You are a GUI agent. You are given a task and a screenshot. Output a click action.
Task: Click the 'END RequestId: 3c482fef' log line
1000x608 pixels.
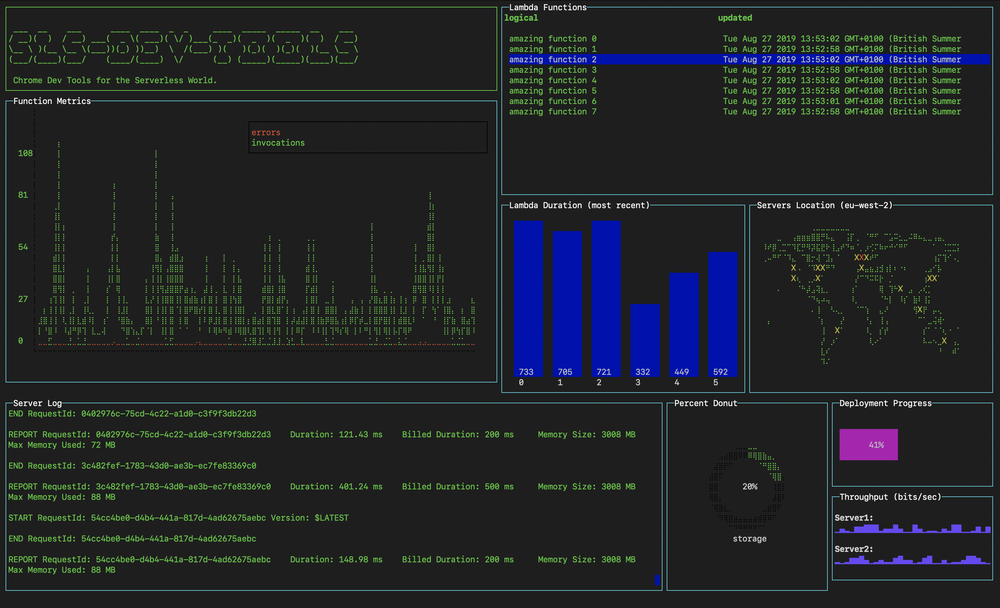(x=132, y=466)
